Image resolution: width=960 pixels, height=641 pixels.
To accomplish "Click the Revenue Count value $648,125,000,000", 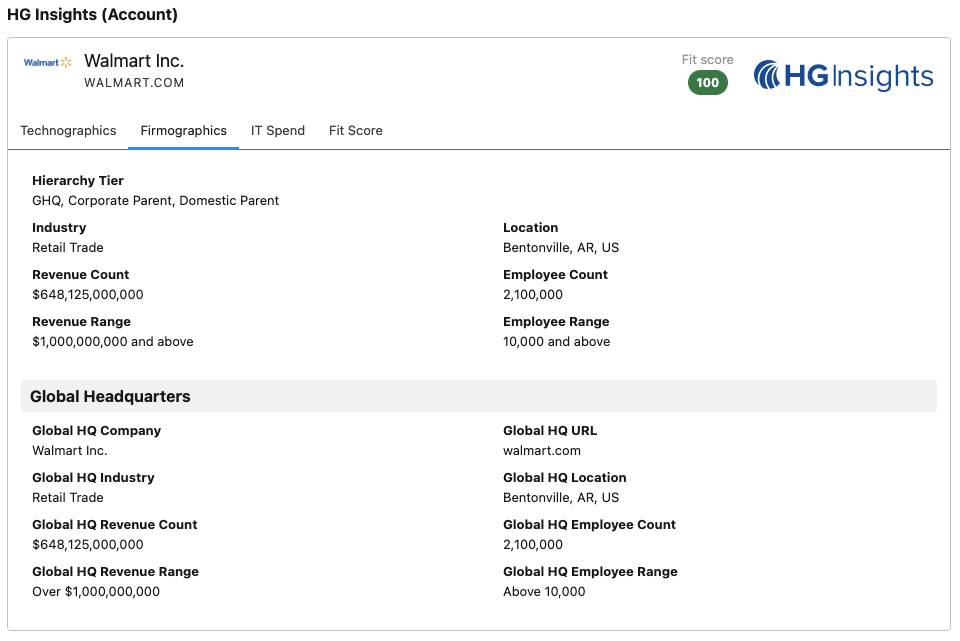I will [88, 294].
